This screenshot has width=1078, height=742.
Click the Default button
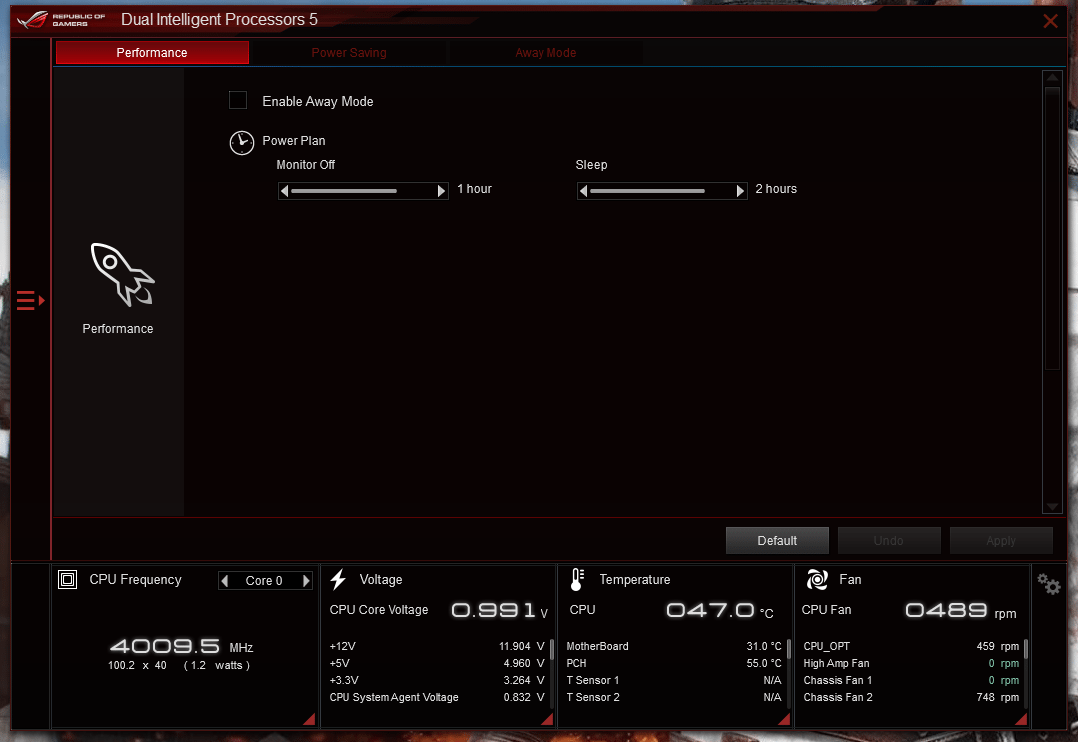coord(777,541)
